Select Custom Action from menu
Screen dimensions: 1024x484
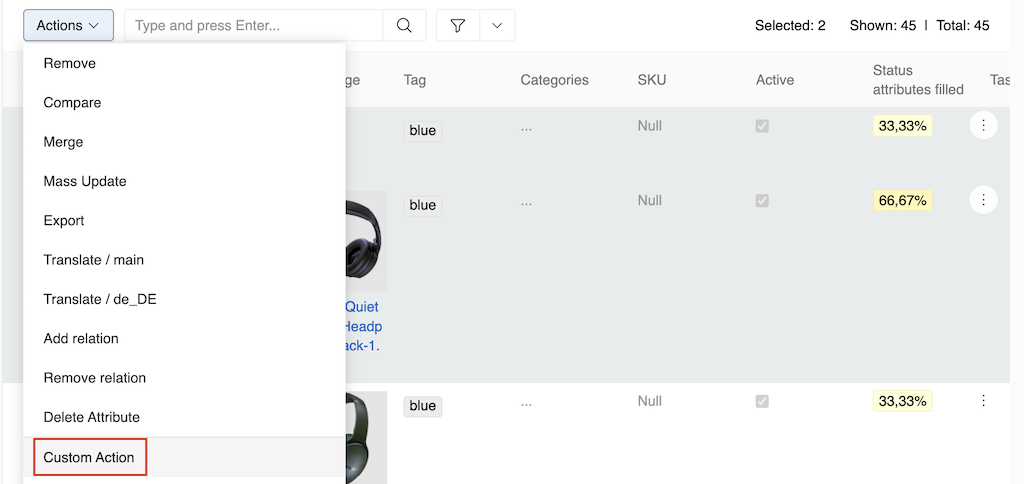pos(89,457)
